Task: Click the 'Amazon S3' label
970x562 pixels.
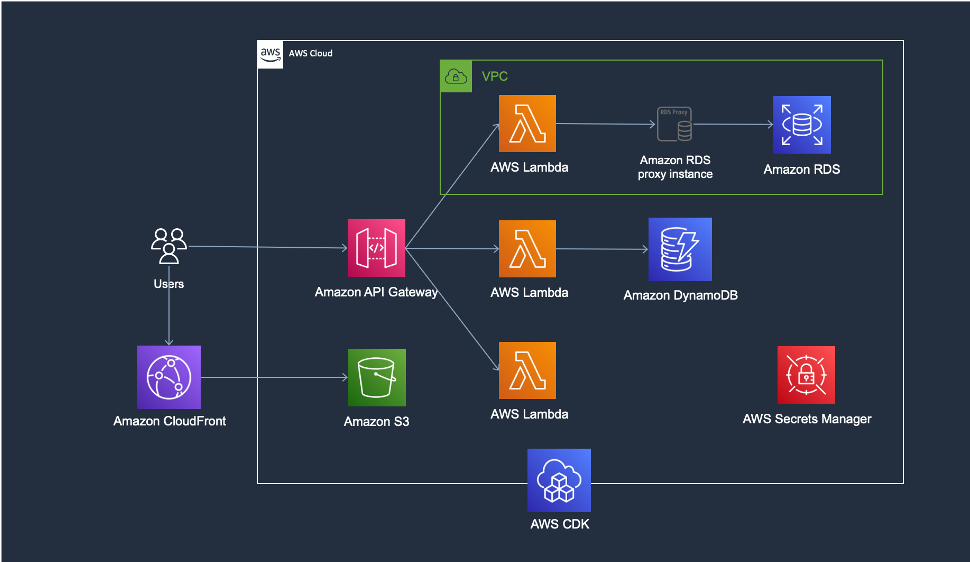Action: coord(376,422)
